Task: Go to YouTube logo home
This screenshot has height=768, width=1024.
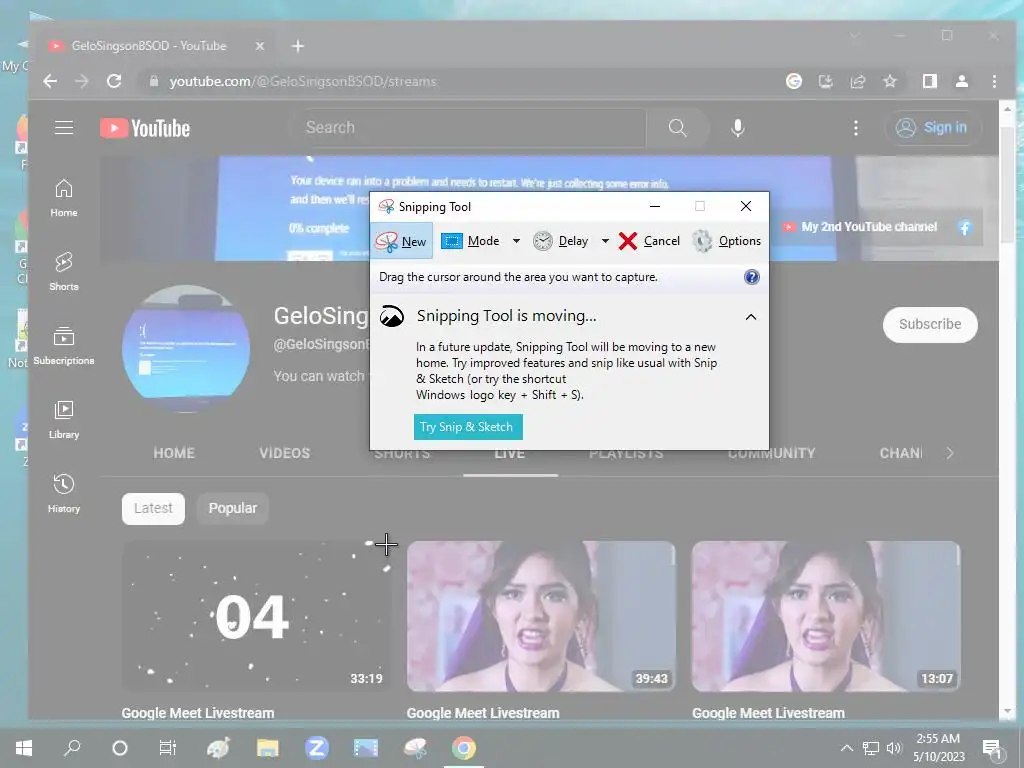Action: point(145,128)
